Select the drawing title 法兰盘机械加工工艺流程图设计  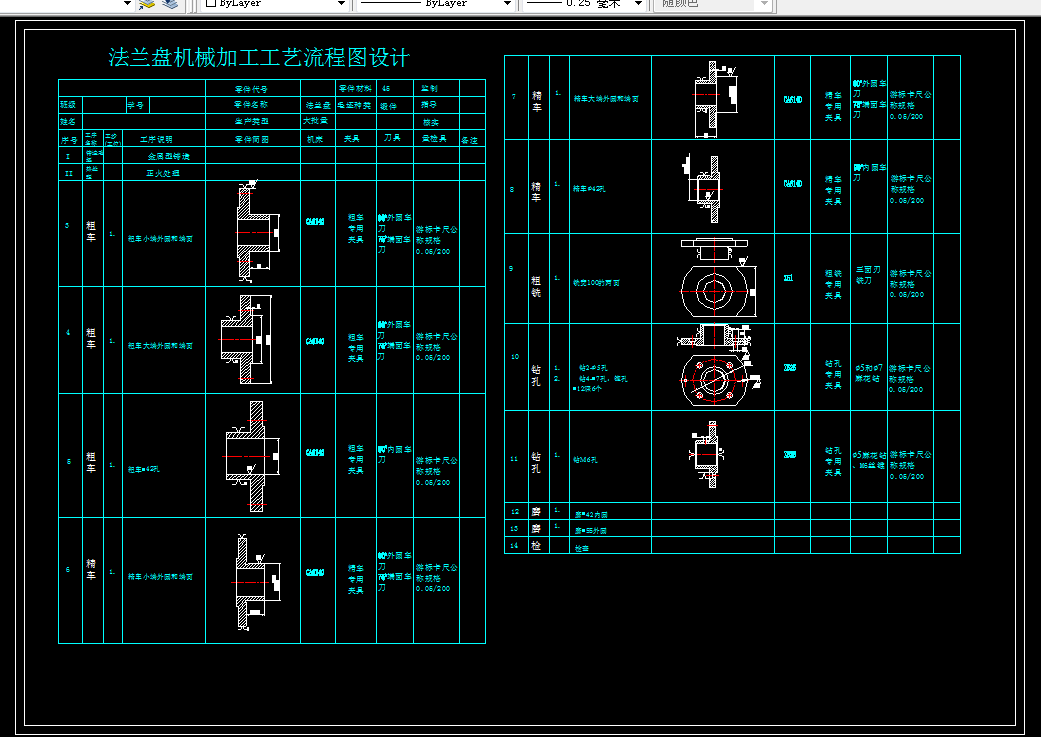click(x=259, y=58)
